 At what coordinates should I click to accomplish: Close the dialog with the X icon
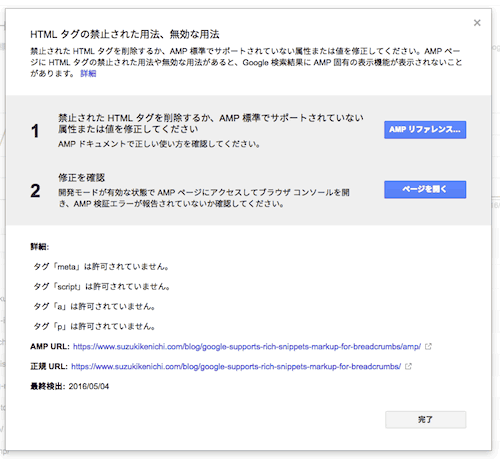pyautogui.click(x=477, y=23)
